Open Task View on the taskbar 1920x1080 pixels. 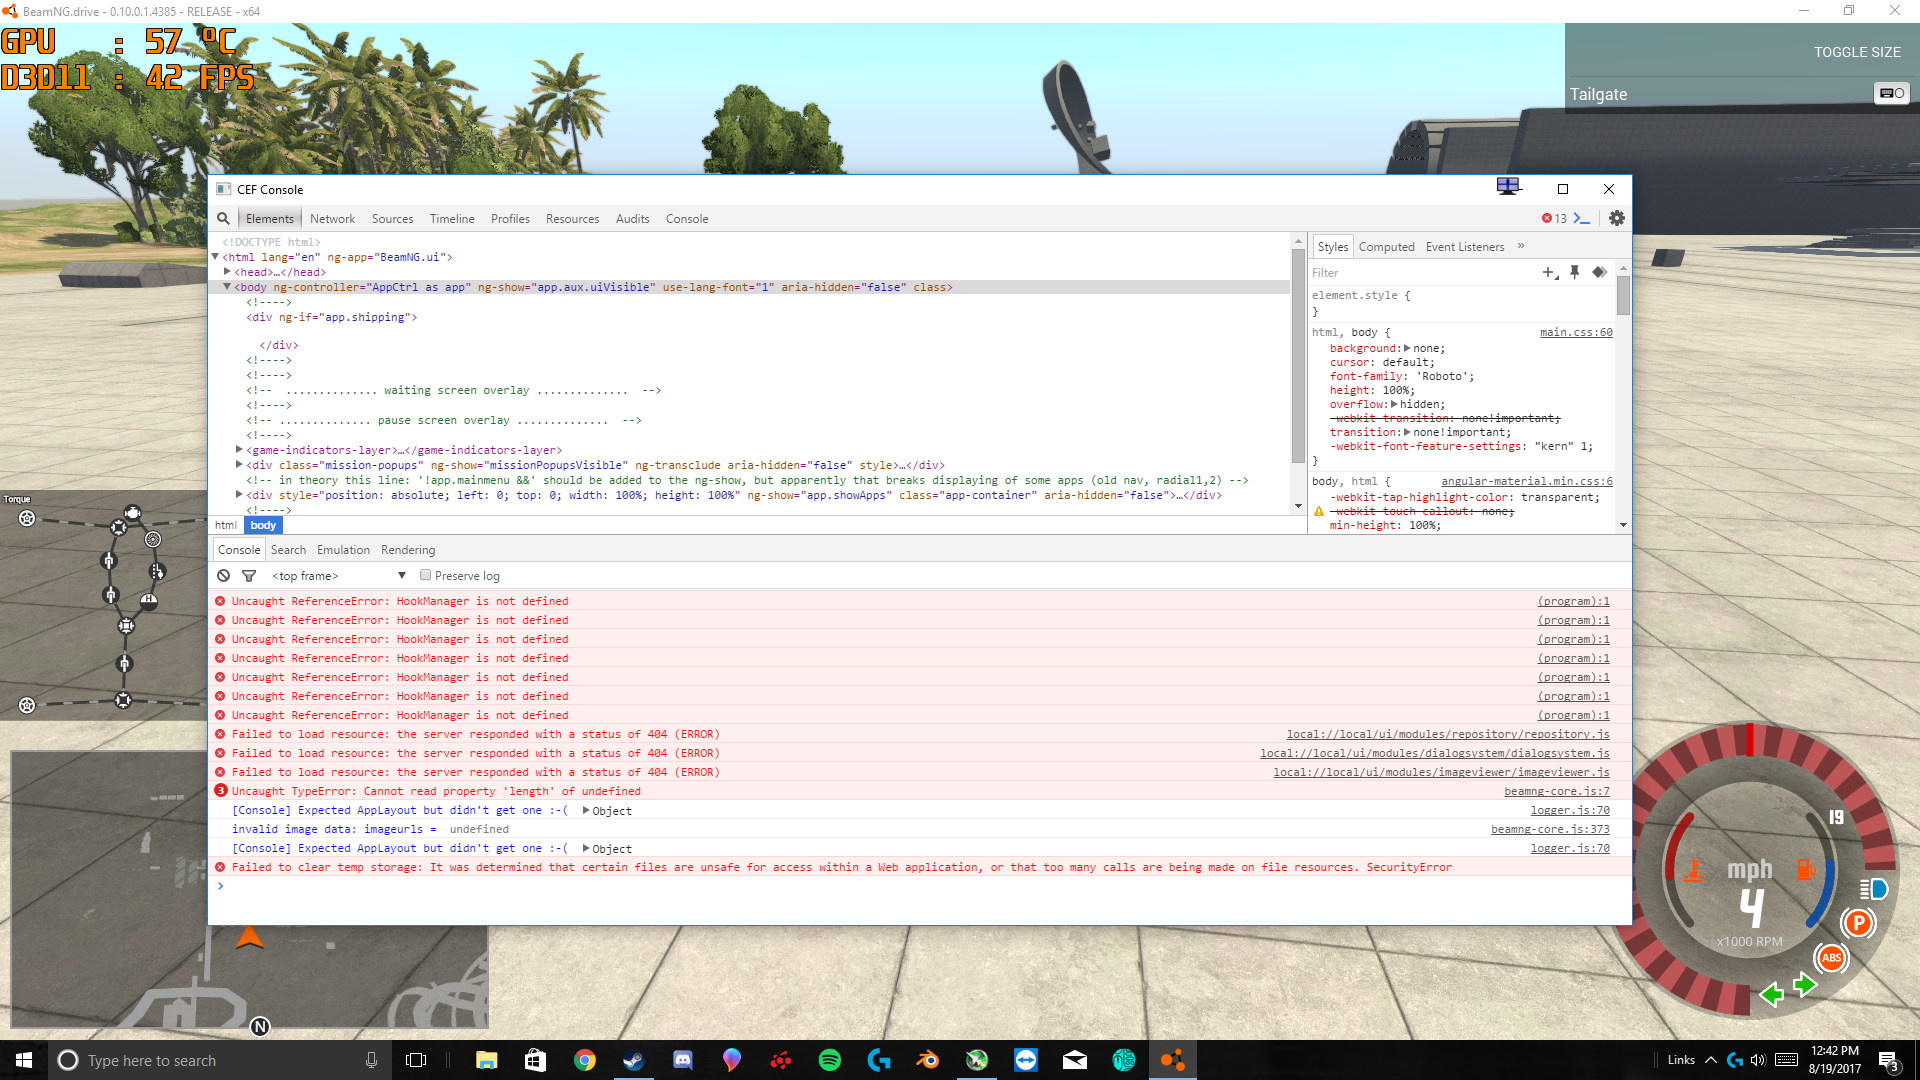(x=416, y=1060)
